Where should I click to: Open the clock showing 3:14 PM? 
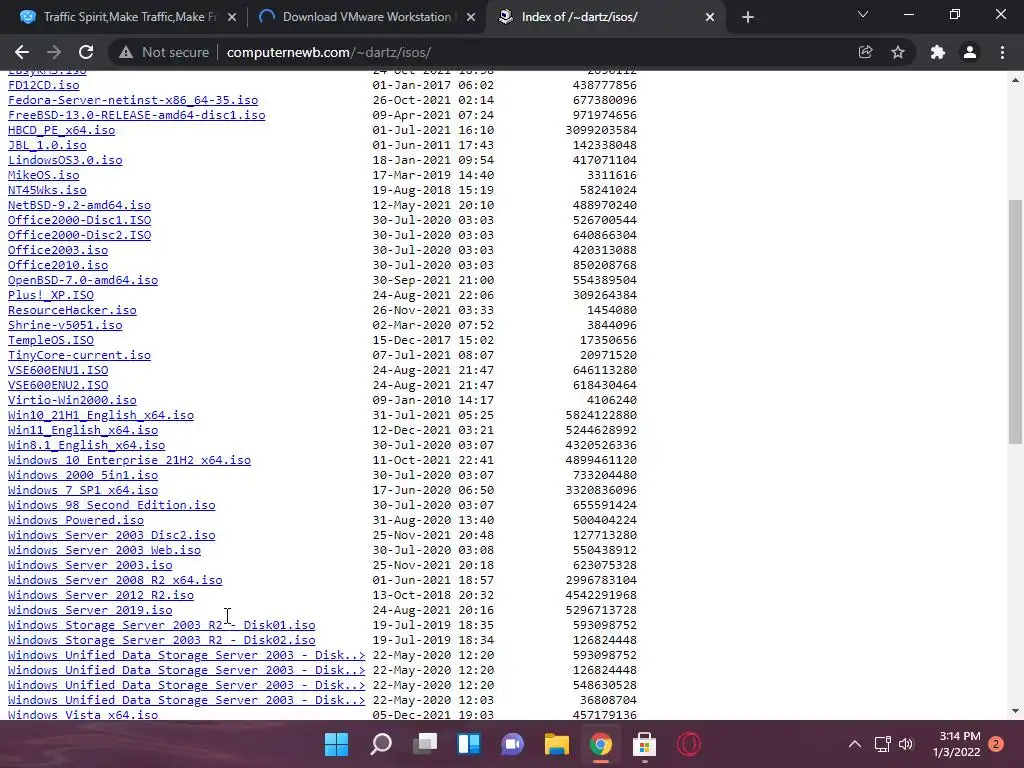957,744
